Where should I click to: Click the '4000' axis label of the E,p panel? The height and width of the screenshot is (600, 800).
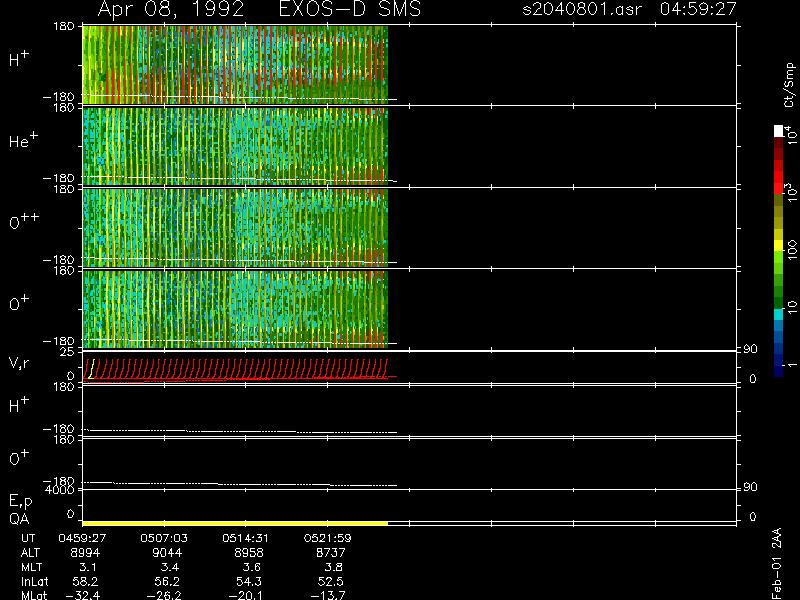(x=59, y=490)
